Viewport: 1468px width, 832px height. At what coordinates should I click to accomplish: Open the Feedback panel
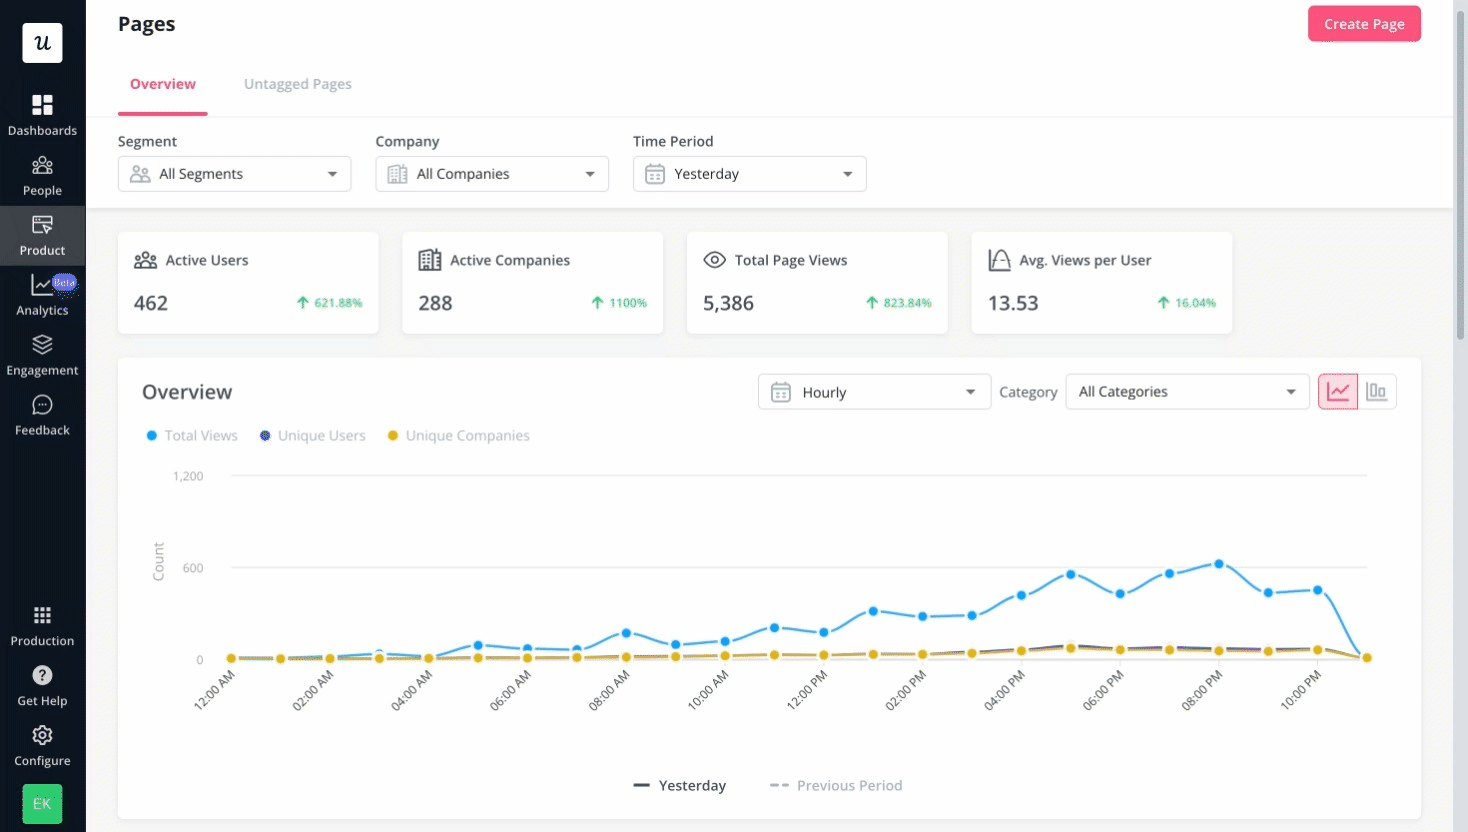click(x=42, y=413)
